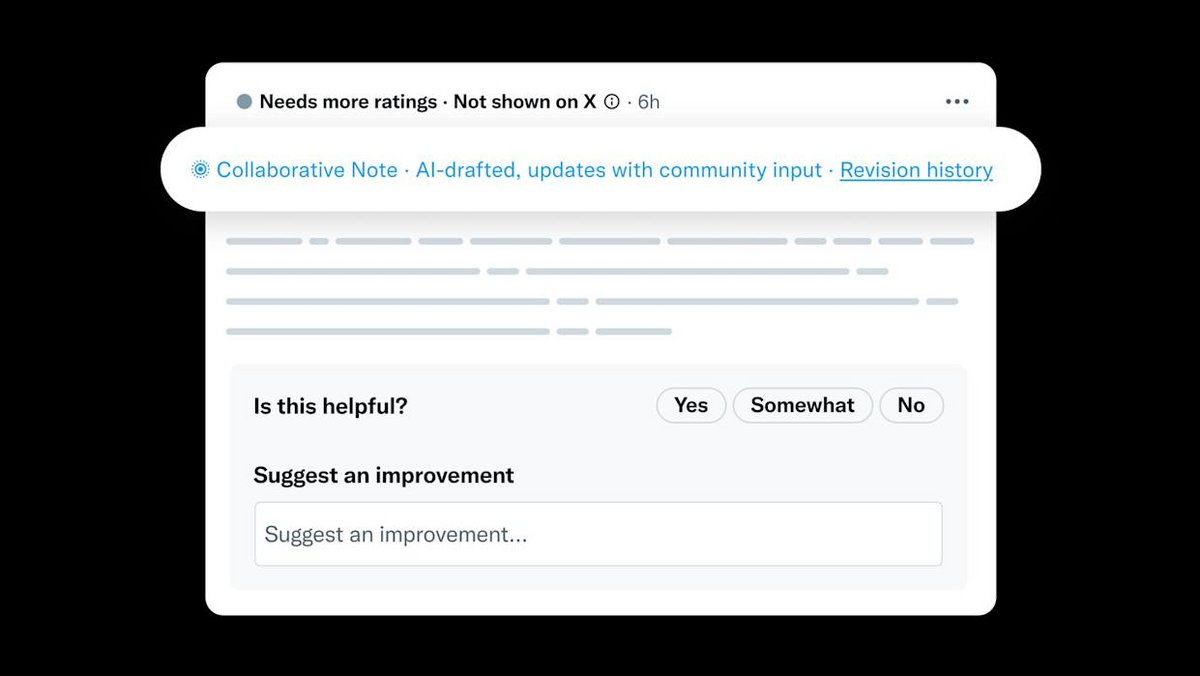Rate the note helpful with "Yes"
Viewport: 1200px width, 676px height.
click(x=691, y=405)
